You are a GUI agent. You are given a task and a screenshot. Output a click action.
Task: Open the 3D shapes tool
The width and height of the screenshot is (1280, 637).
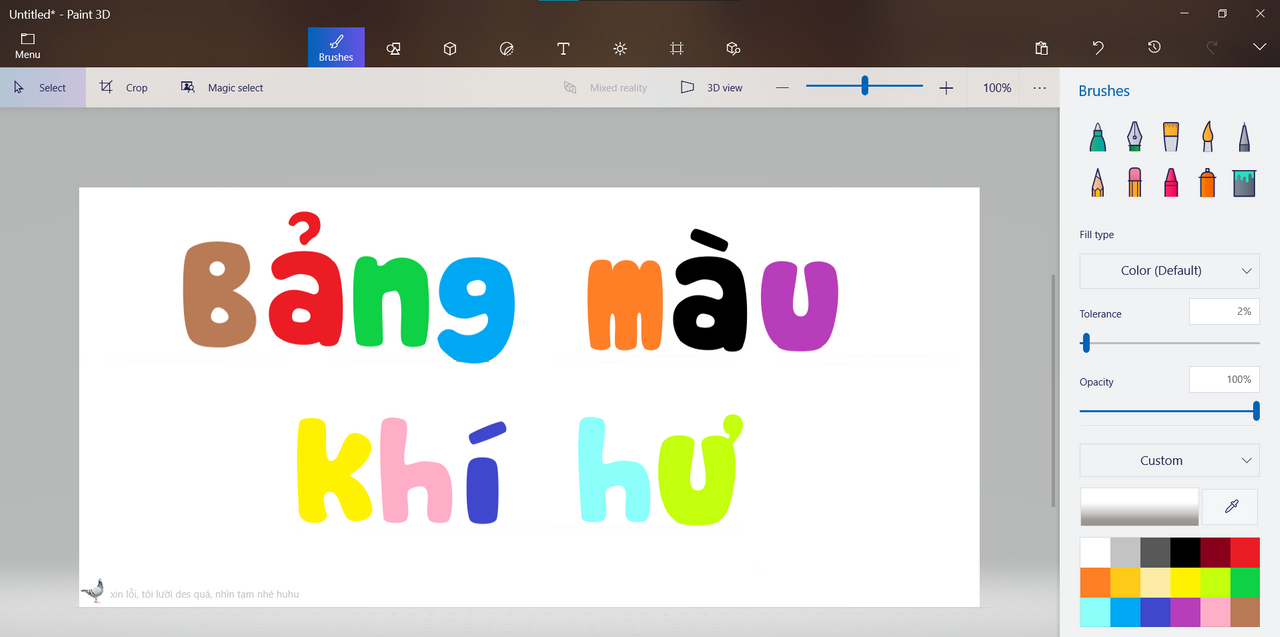[450, 48]
